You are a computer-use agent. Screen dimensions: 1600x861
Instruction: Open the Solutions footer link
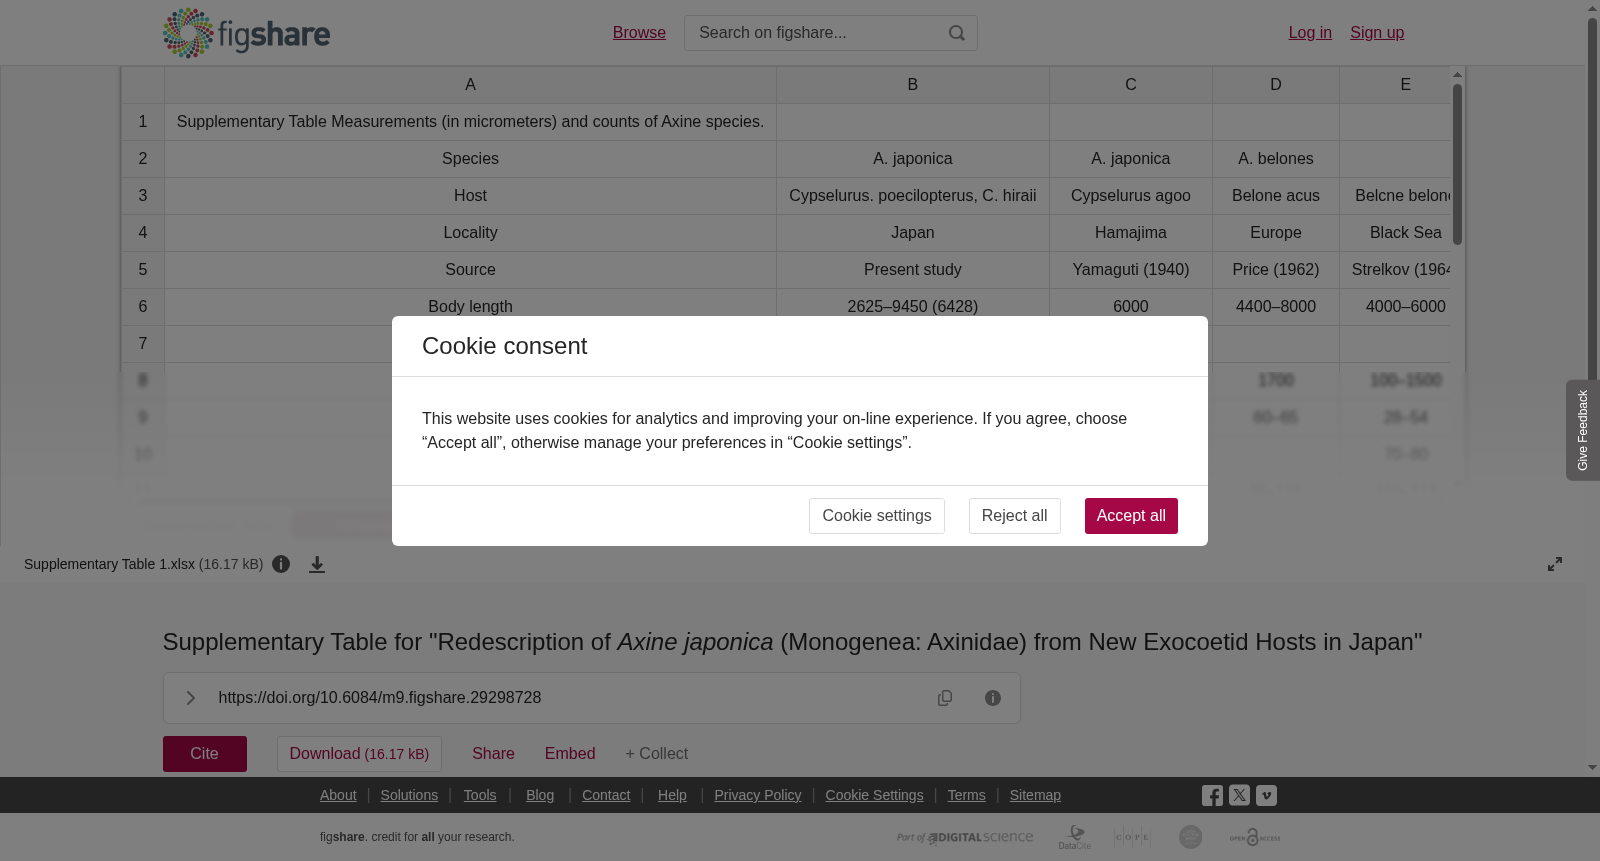click(x=409, y=795)
